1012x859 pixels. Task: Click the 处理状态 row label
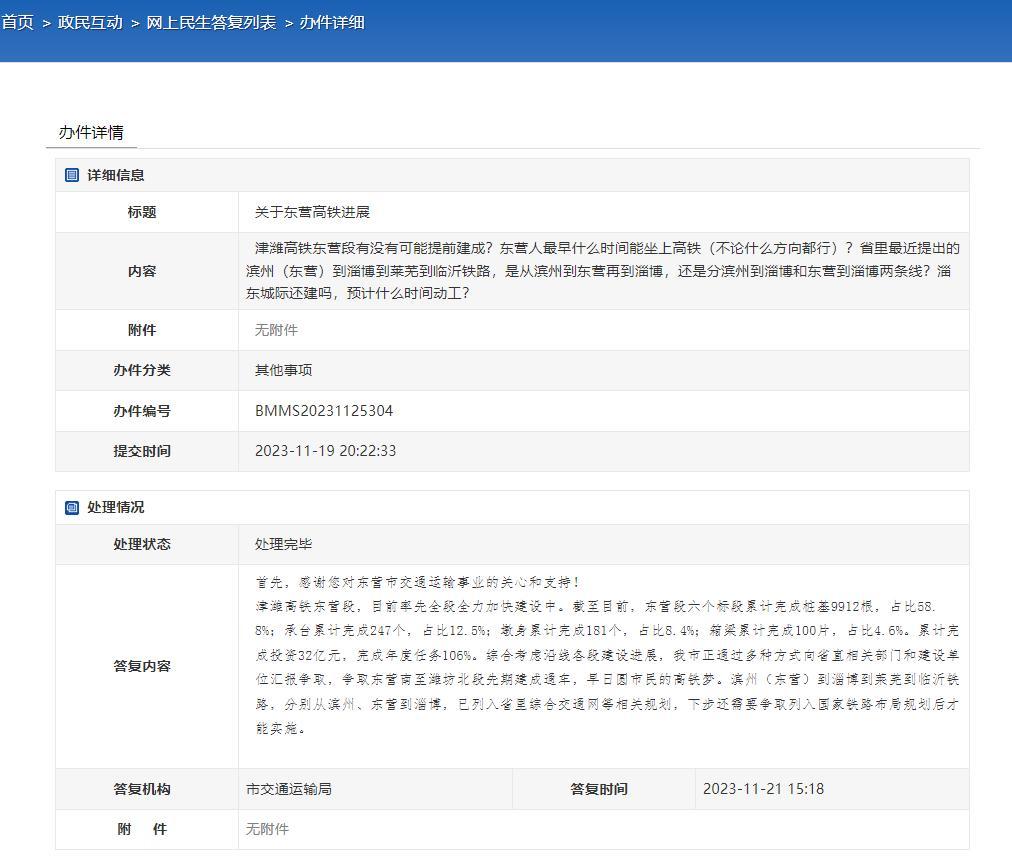142,544
